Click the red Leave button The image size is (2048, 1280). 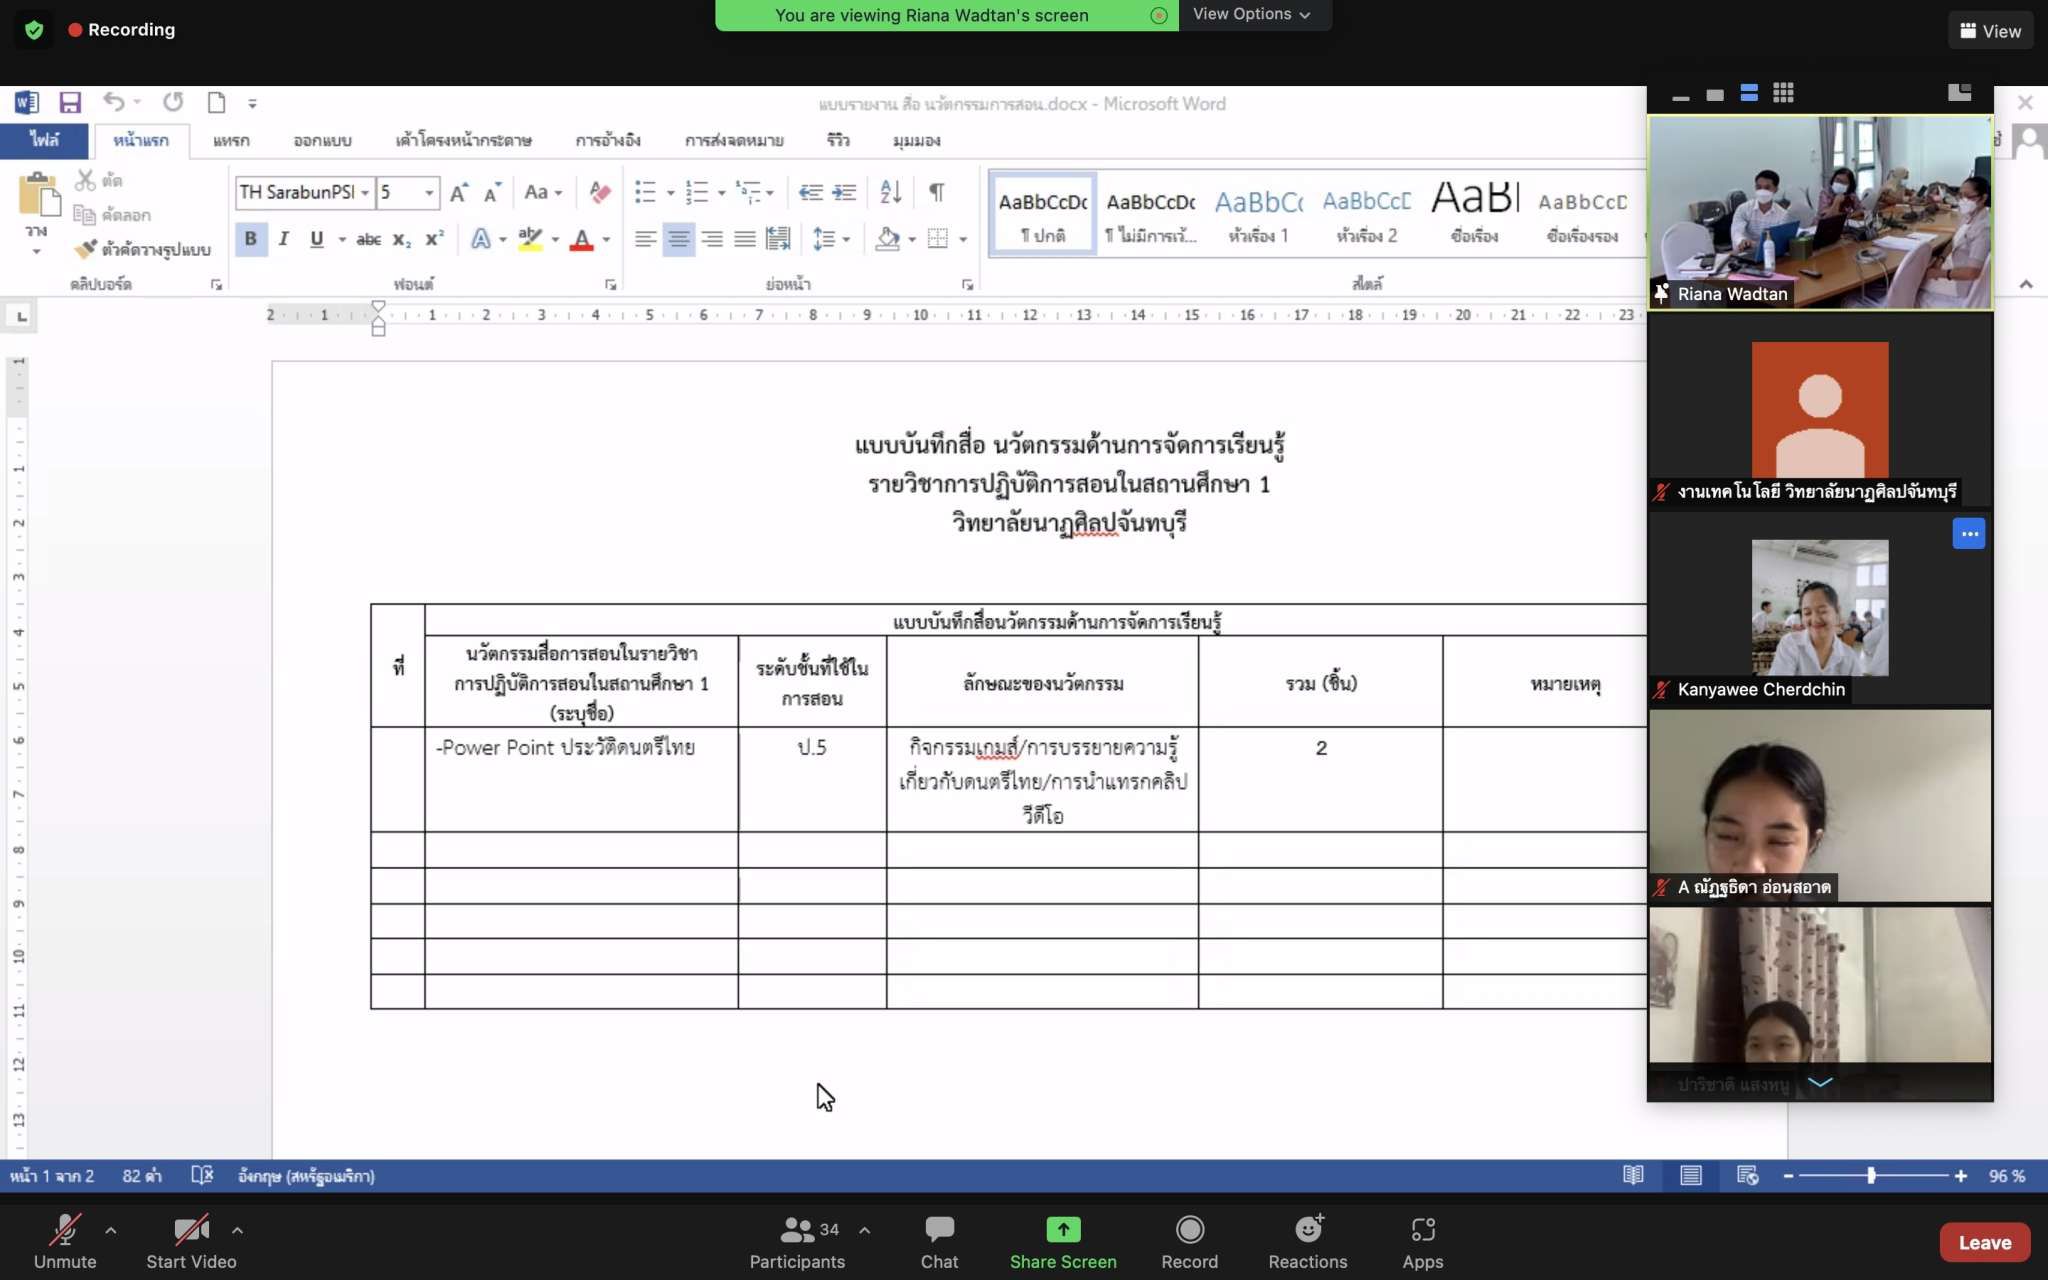1984,1242
